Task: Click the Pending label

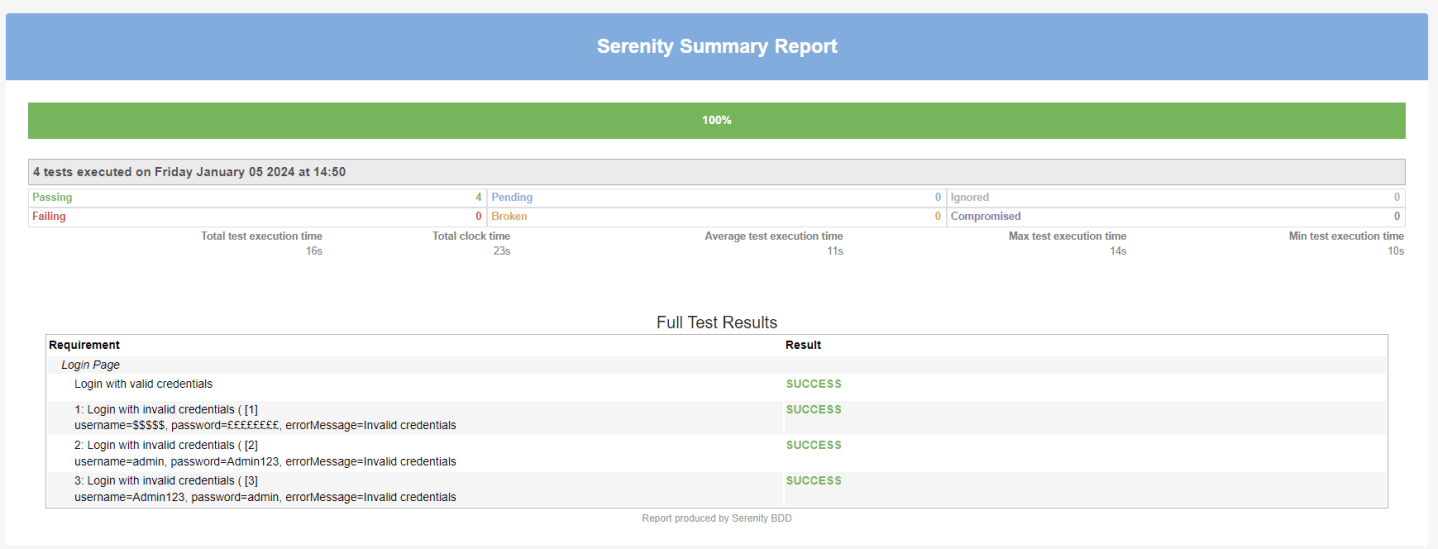Action: [512, 197]
